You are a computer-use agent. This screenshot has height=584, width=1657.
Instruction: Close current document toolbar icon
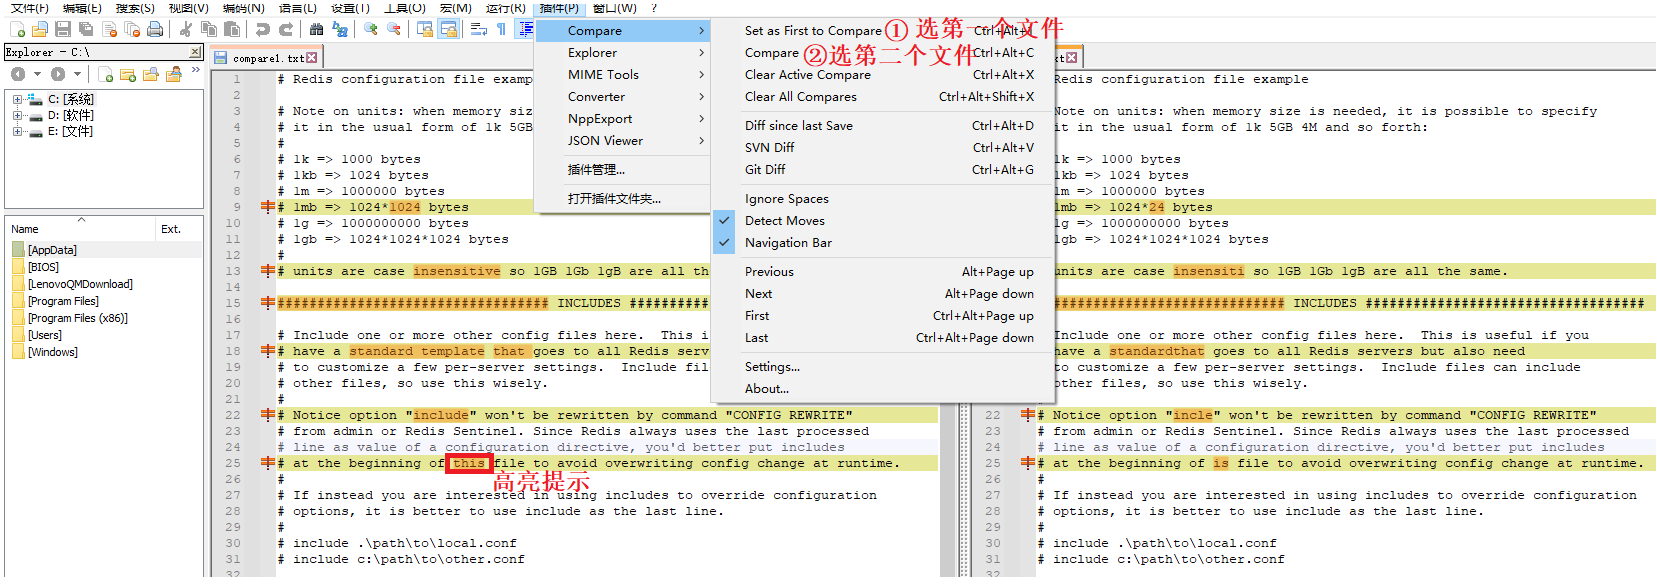(109, 29)
